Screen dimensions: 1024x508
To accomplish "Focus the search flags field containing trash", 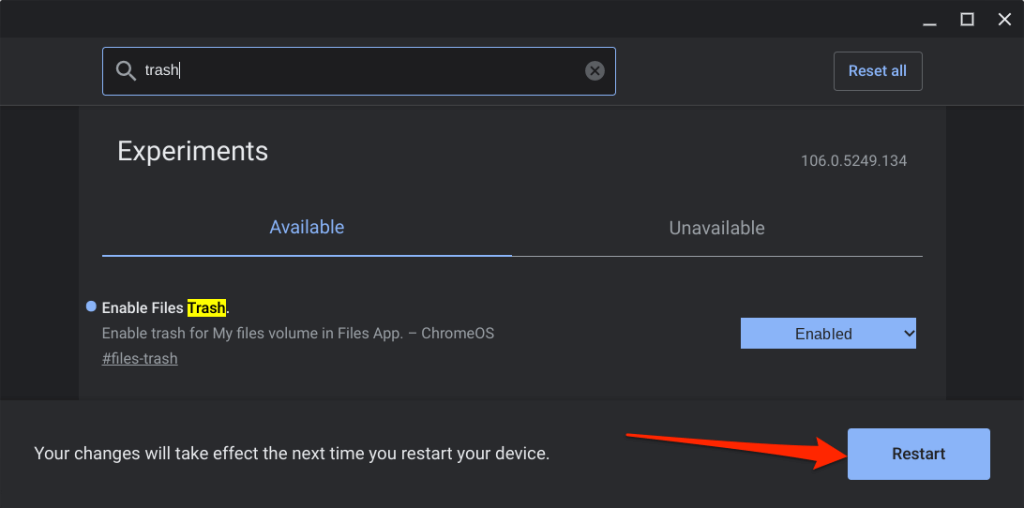I will [x=360, y=71].
